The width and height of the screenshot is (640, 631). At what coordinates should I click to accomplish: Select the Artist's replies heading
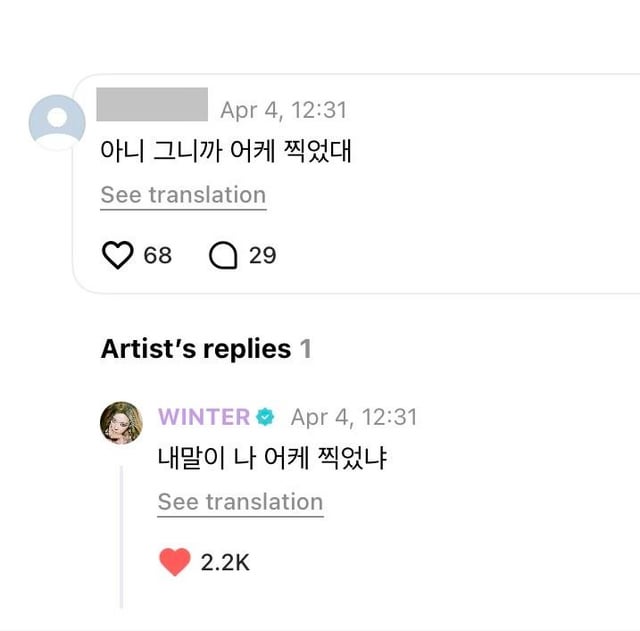pos(196,349)
